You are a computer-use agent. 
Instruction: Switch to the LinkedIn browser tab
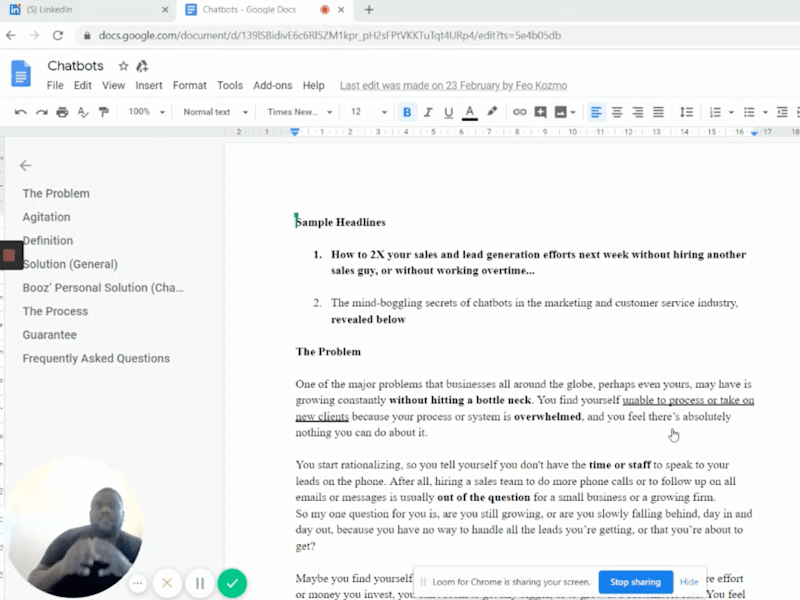87,10
